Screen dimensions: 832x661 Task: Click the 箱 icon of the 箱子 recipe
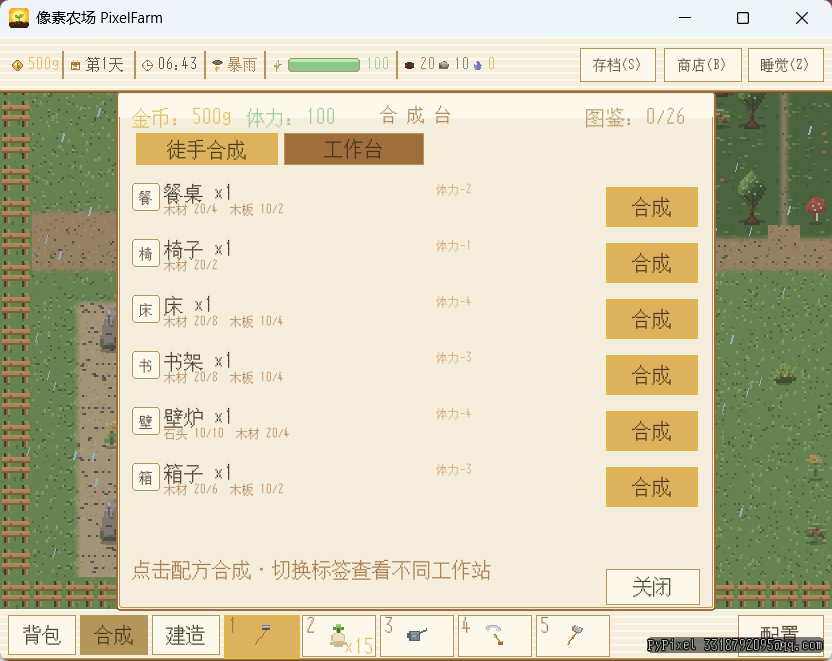tap(145, 477)
